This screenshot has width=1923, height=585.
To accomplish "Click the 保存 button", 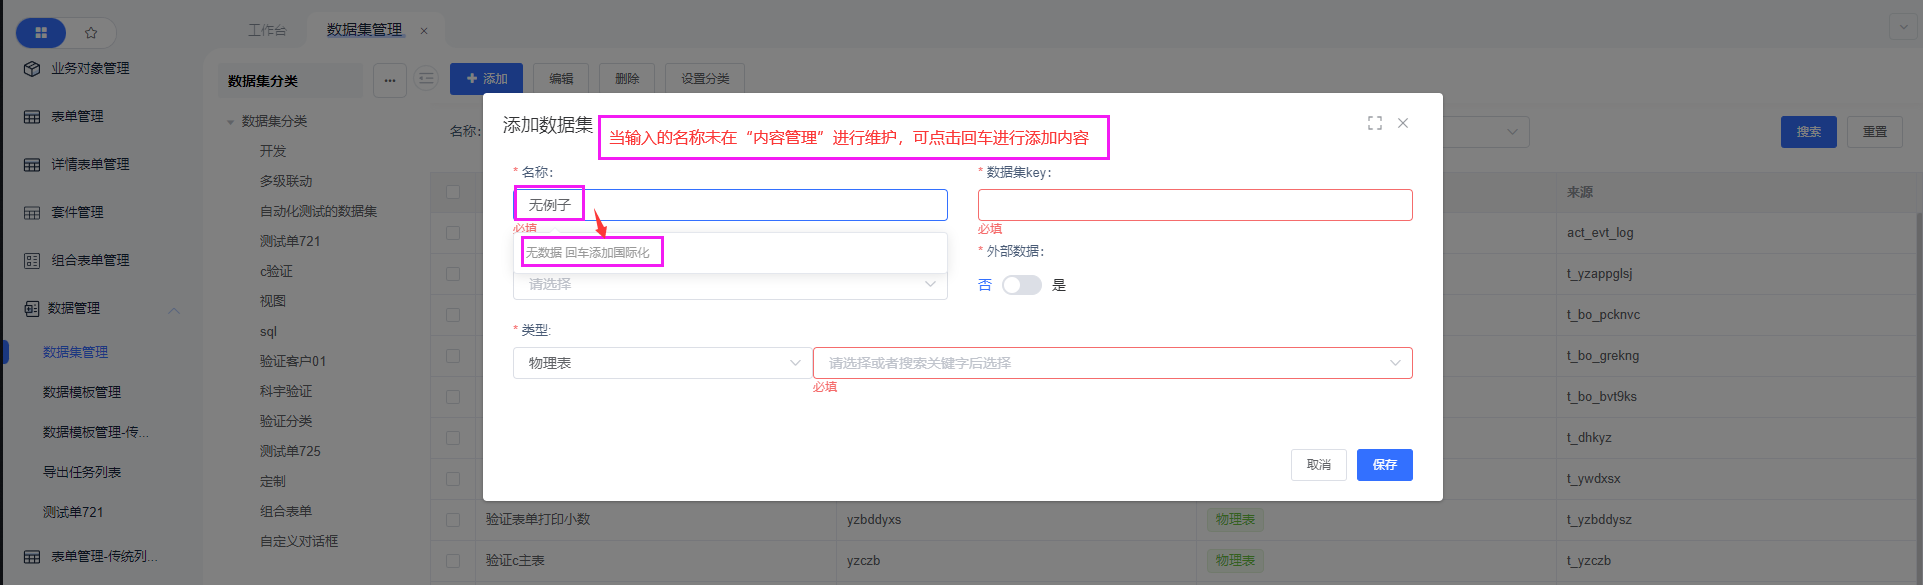I will click(x=1384, y=465).
